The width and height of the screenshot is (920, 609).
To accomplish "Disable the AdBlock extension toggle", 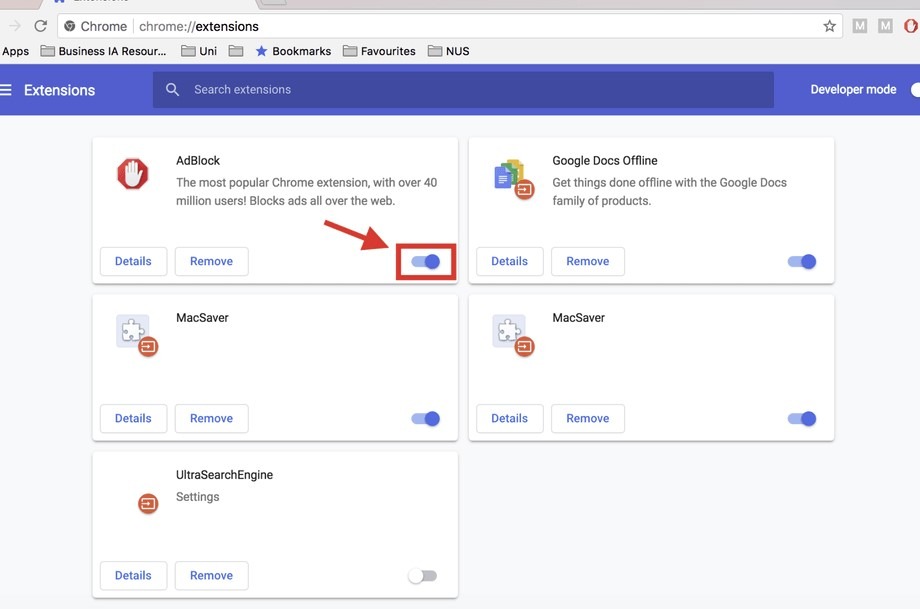I will pos(425,262).
